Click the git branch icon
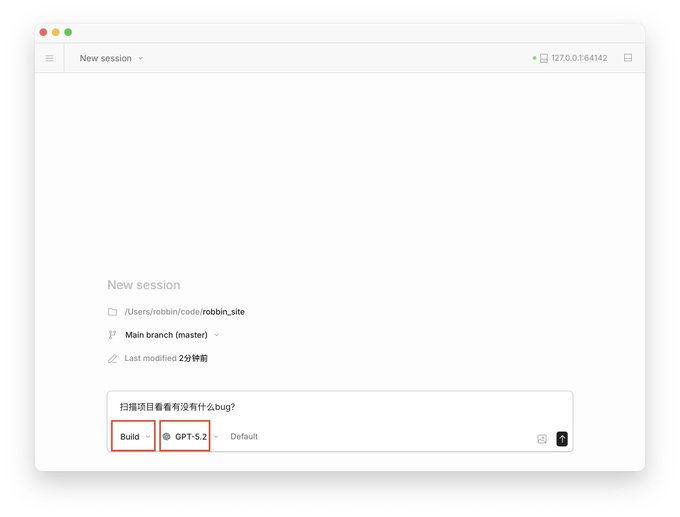Screen dimensions: 680x517 point(112,335)
